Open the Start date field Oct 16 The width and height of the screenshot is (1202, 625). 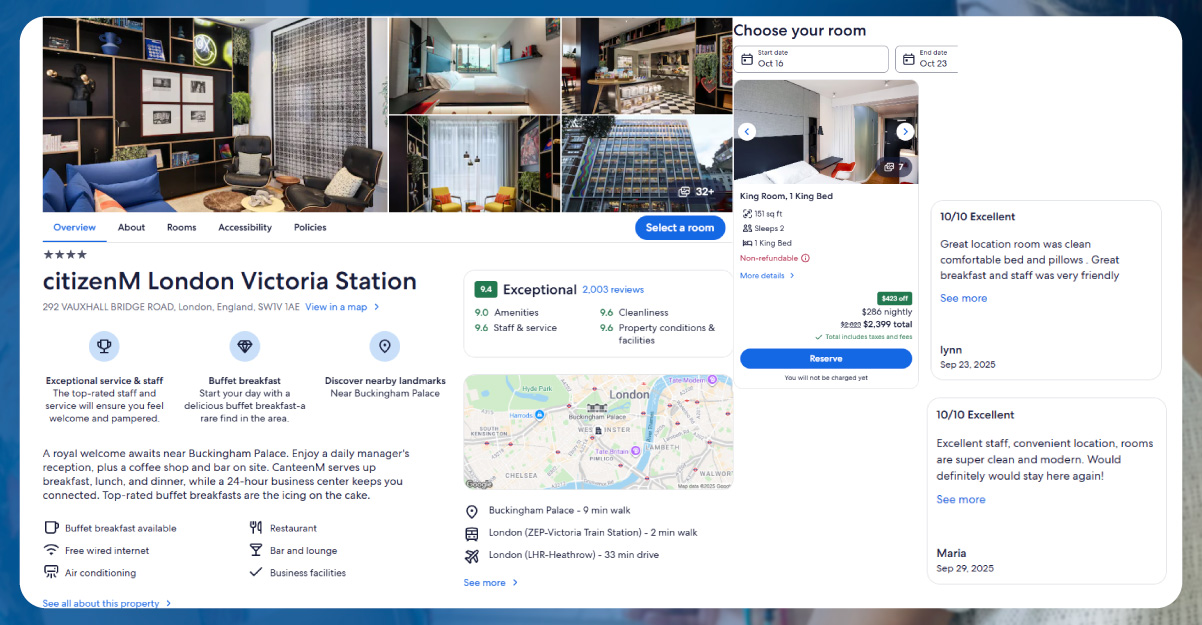point(811,59)
